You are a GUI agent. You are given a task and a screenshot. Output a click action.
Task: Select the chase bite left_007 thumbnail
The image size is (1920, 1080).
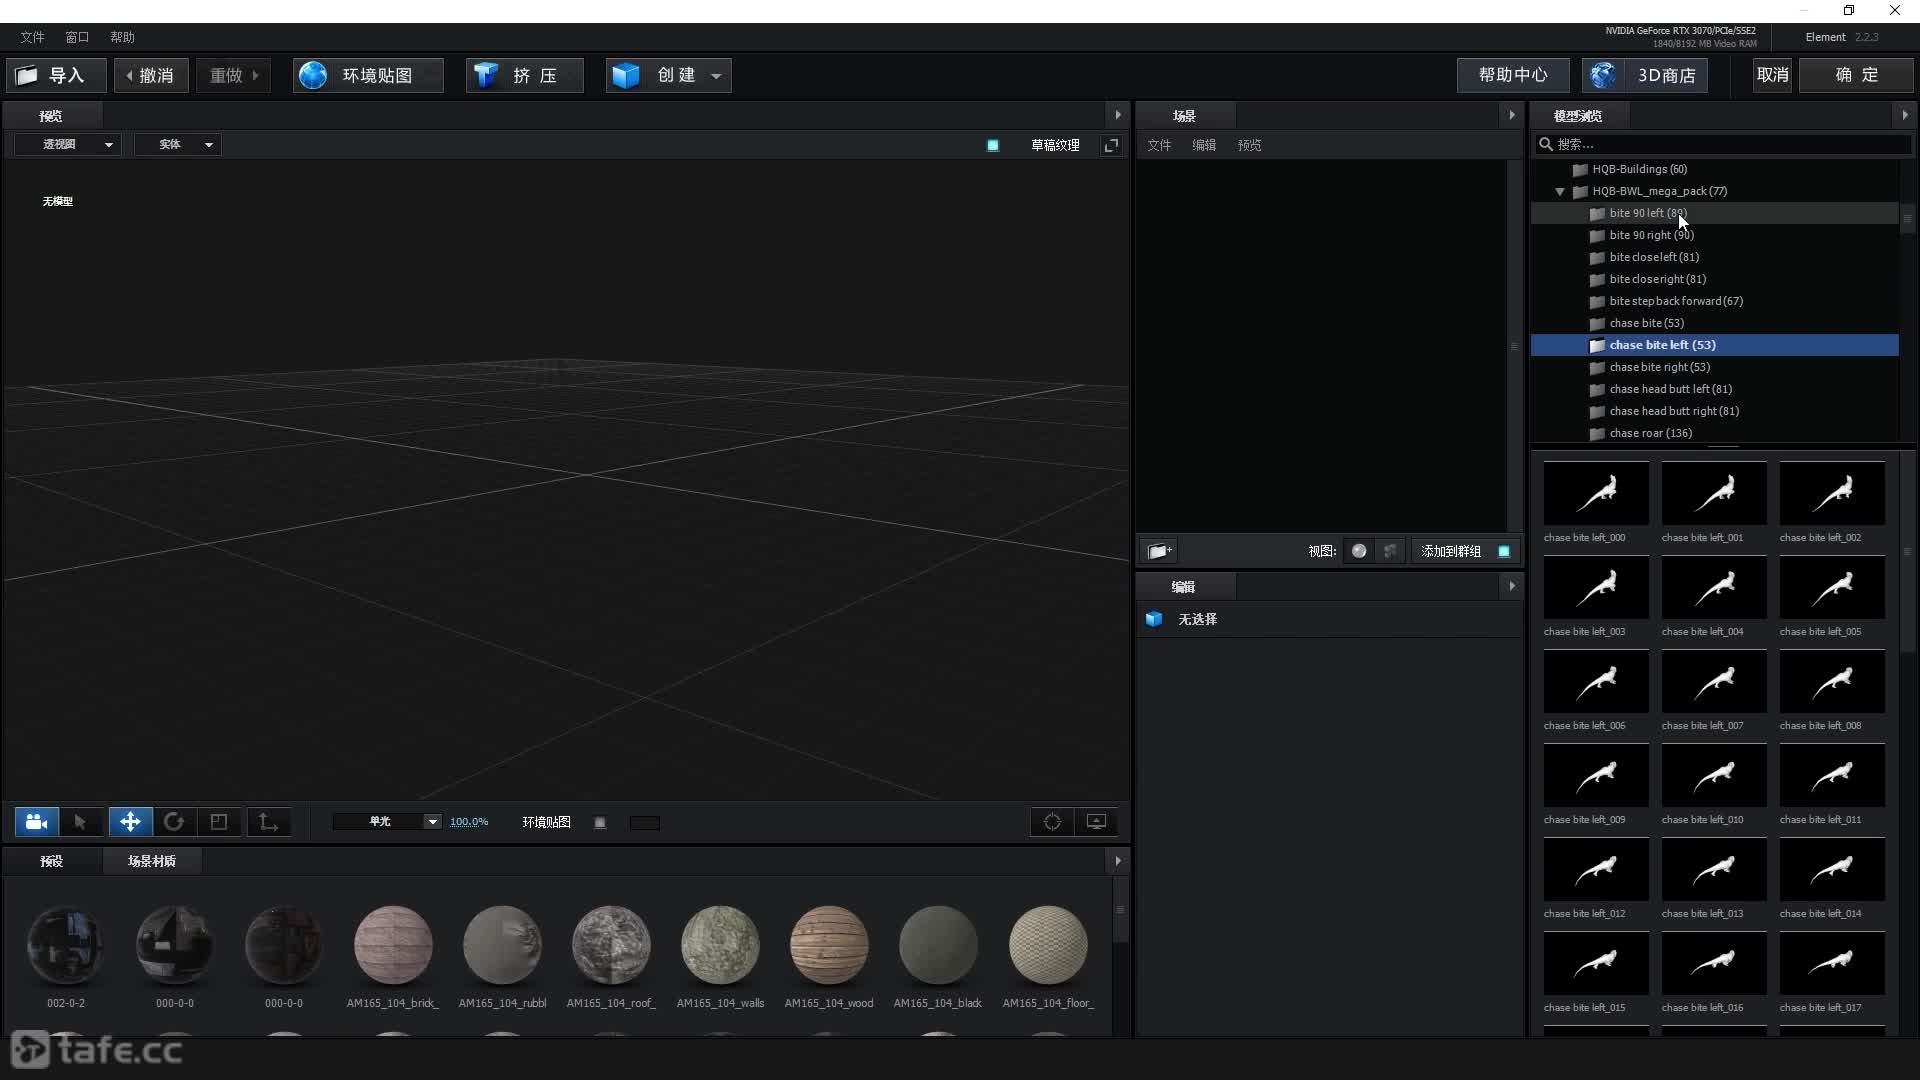pos(1714,681)
